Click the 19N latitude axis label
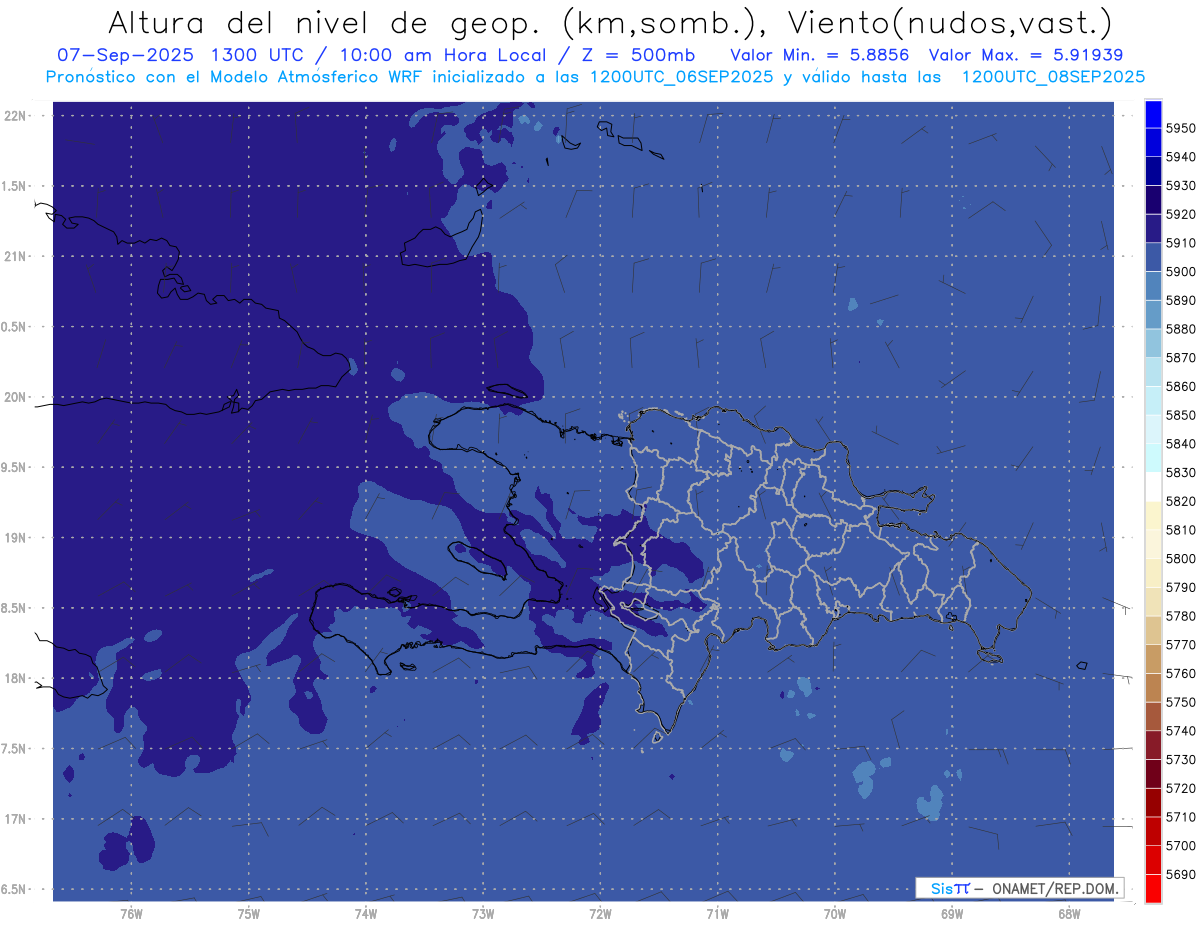 click(14, 538)
